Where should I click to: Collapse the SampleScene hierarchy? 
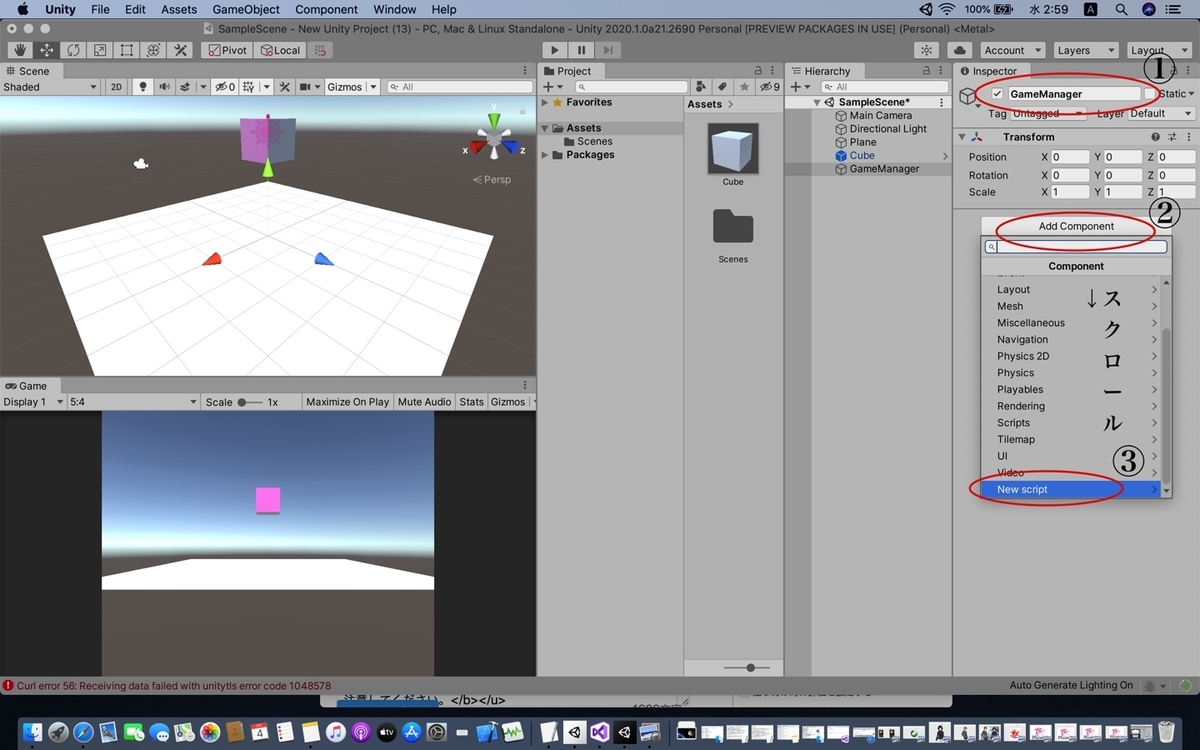coord(817,102)
